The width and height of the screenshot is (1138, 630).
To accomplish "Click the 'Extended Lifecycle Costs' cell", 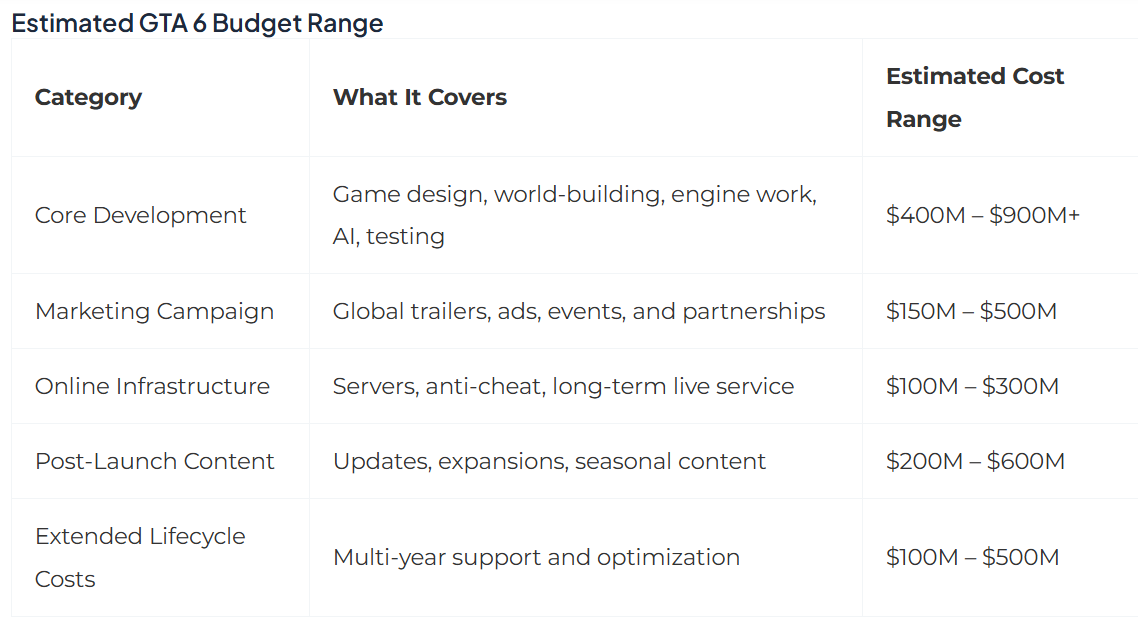I will click(140, 557).
